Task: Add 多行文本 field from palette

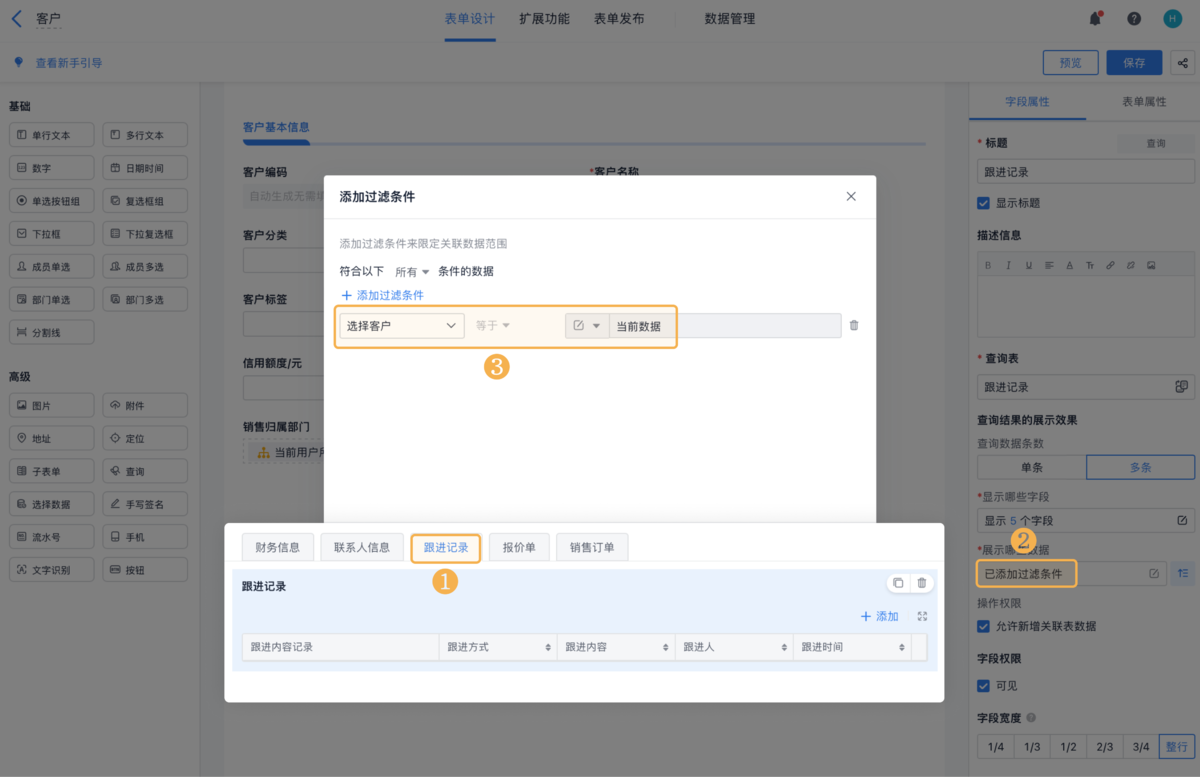Action: (145, 135)
